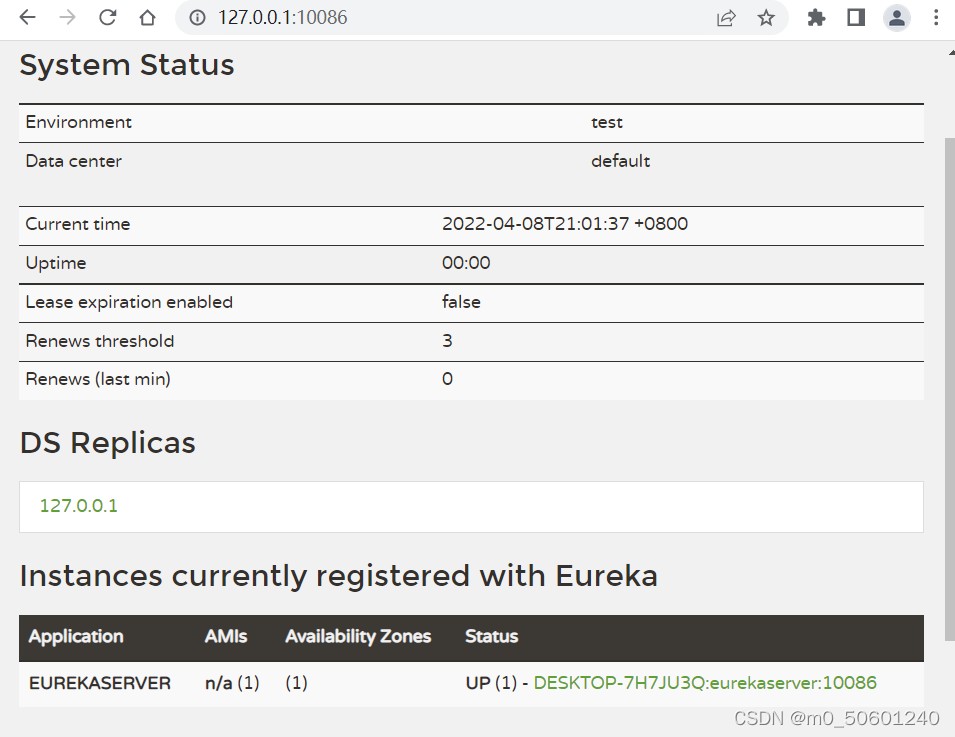The image size is (955, 737).
Task: Open the DESKTOP-7H7JU3Q:eurekaserver:10086 instance link
Action: (705, 683)
